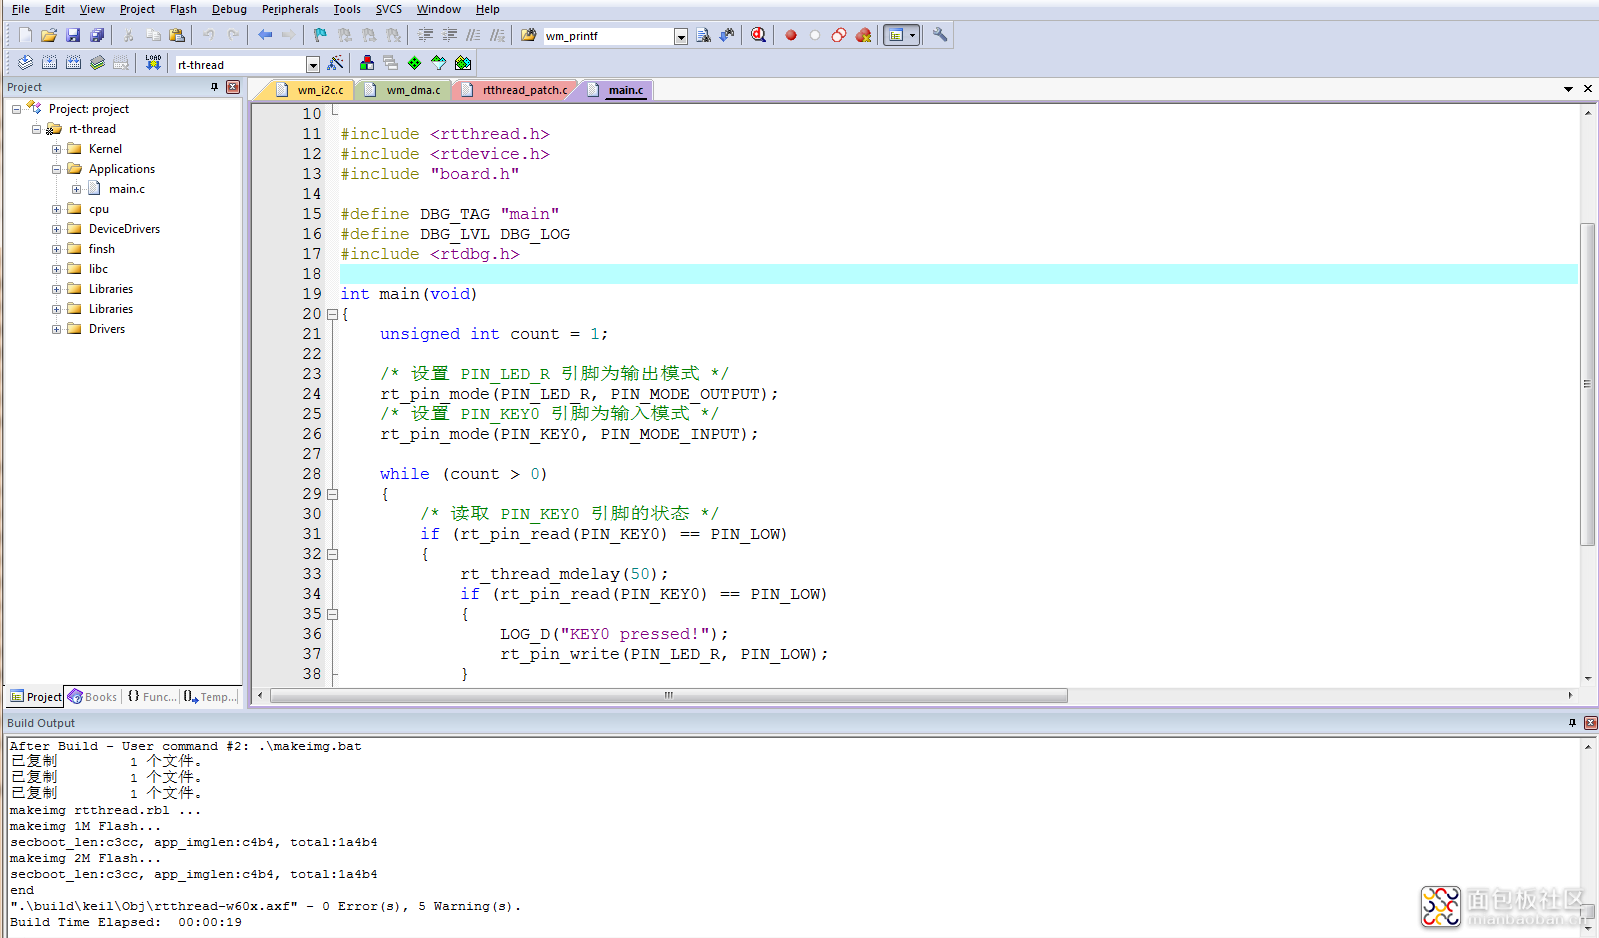Click the editor vertical scrollbar thumb

(x=1587, y=384)
